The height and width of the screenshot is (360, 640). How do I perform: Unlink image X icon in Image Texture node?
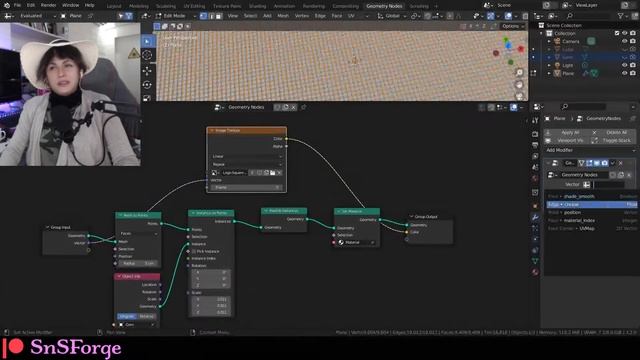tap(280, 173)
